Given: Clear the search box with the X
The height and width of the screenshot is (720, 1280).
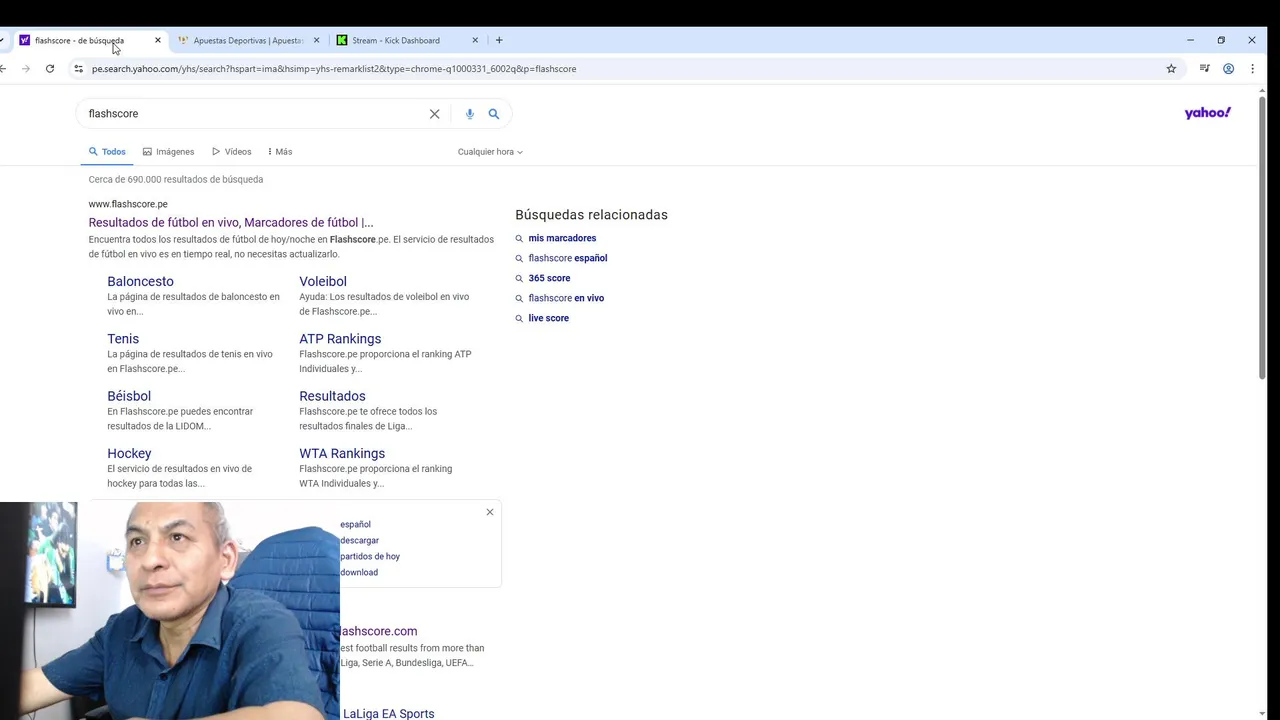Looking at the screenshot, I should pos(434,114).
